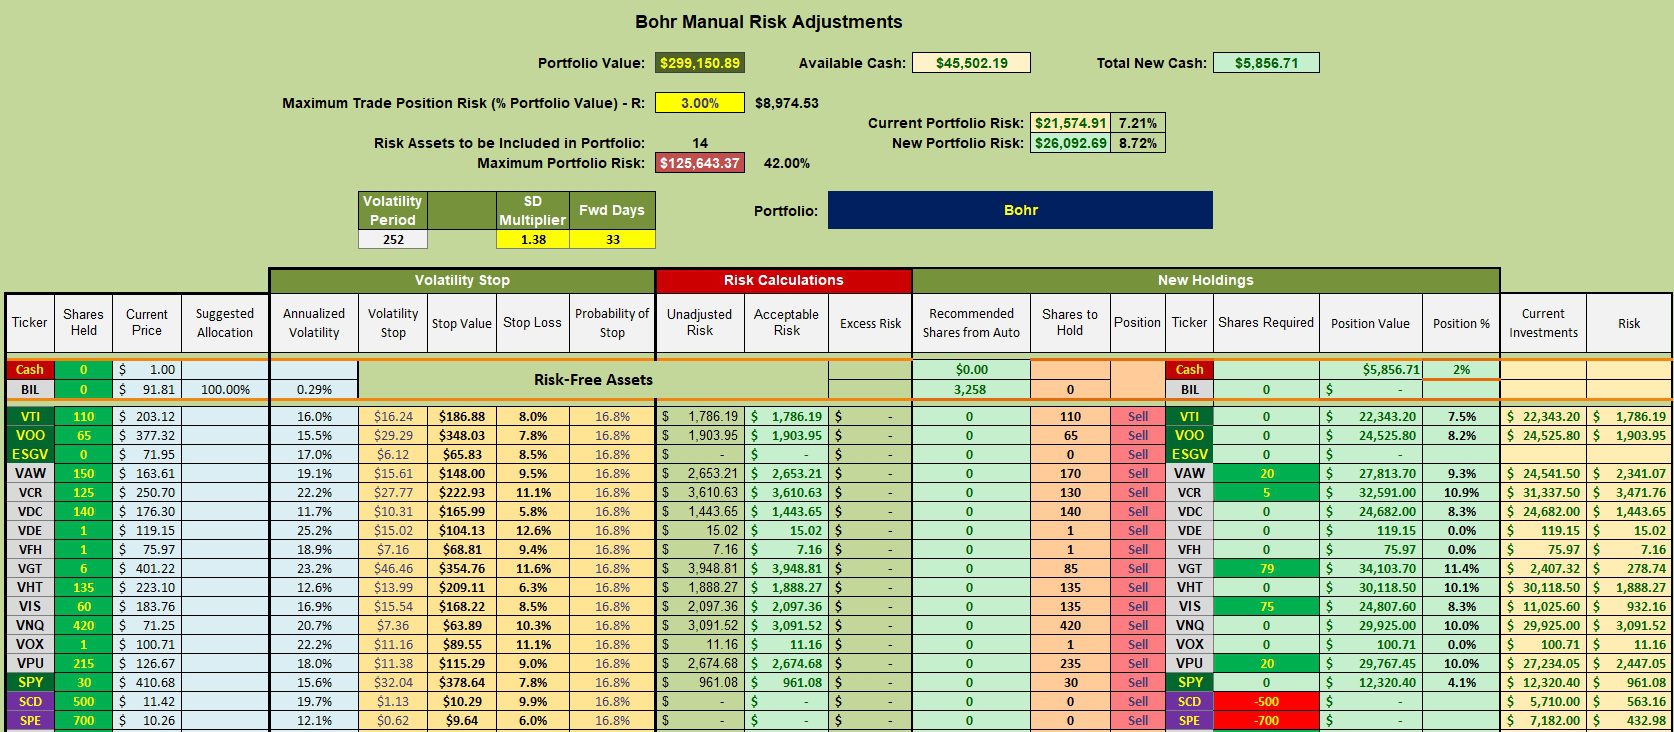Select the Acceptable Risk column header
Screen dimensions: 1674x732
[x=786, y=323]
